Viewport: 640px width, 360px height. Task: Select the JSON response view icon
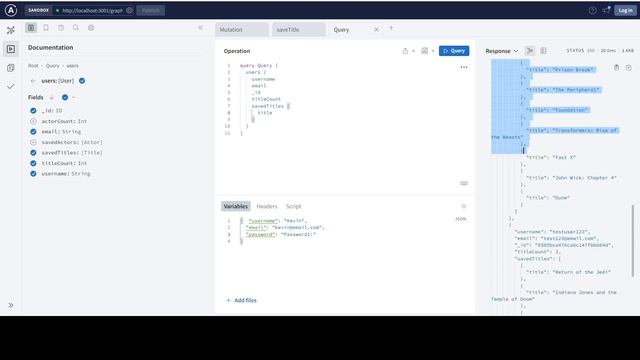[530, 51]
